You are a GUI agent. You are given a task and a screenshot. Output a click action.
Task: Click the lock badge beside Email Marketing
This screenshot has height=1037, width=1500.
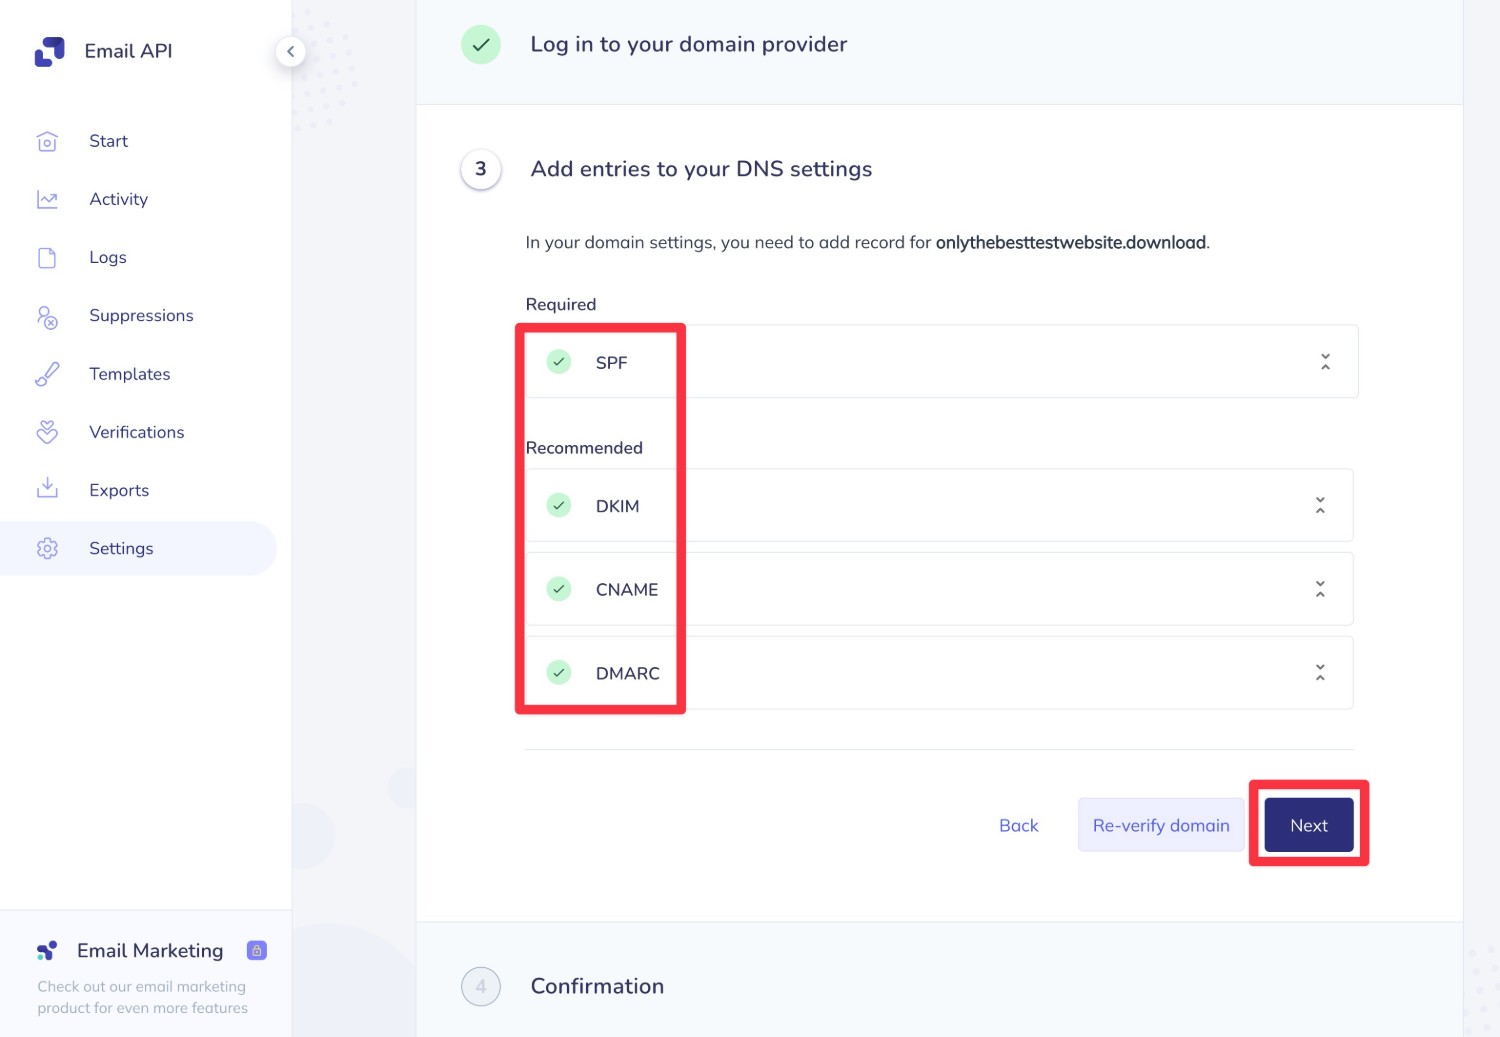point(257,950)
